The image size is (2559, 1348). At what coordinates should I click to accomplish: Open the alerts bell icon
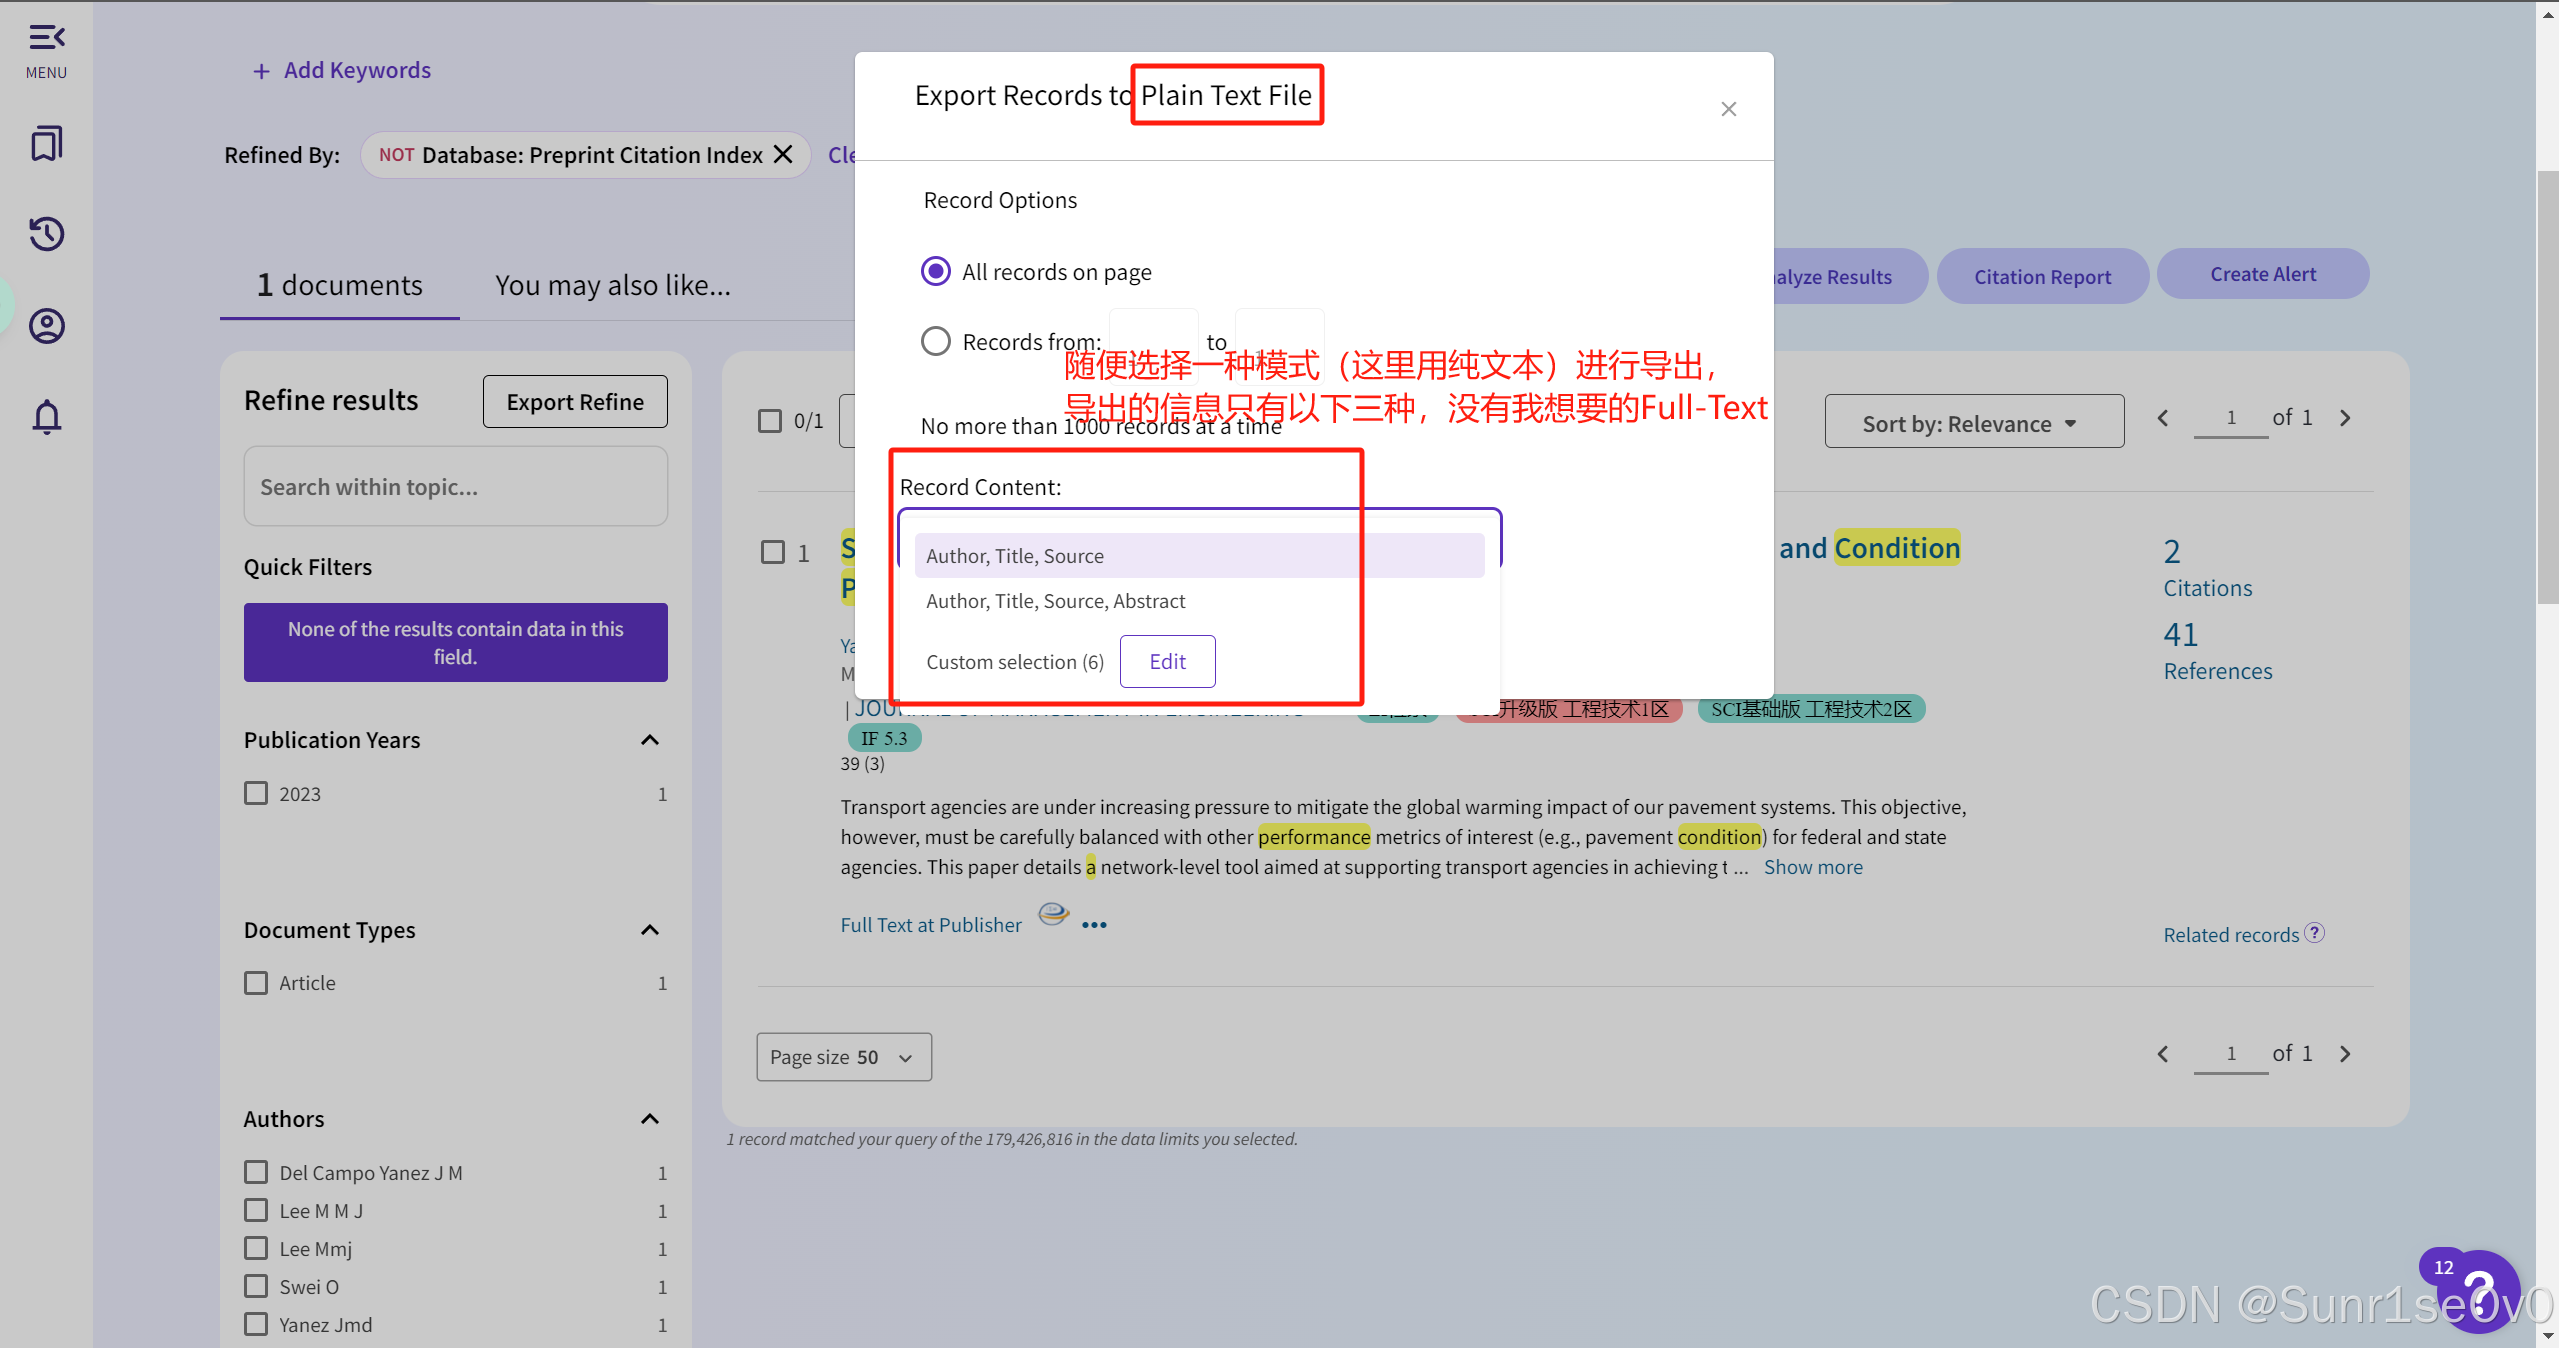(x=46, y=417)
